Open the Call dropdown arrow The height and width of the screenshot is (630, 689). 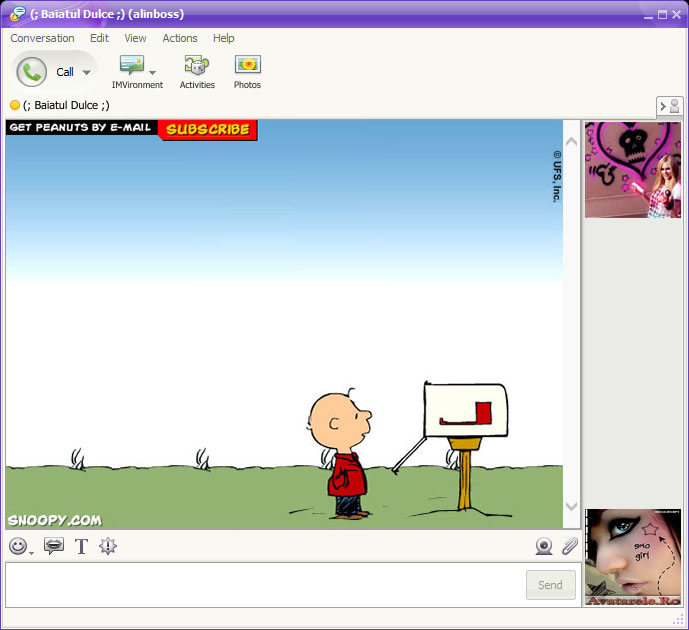coord(87,72)
